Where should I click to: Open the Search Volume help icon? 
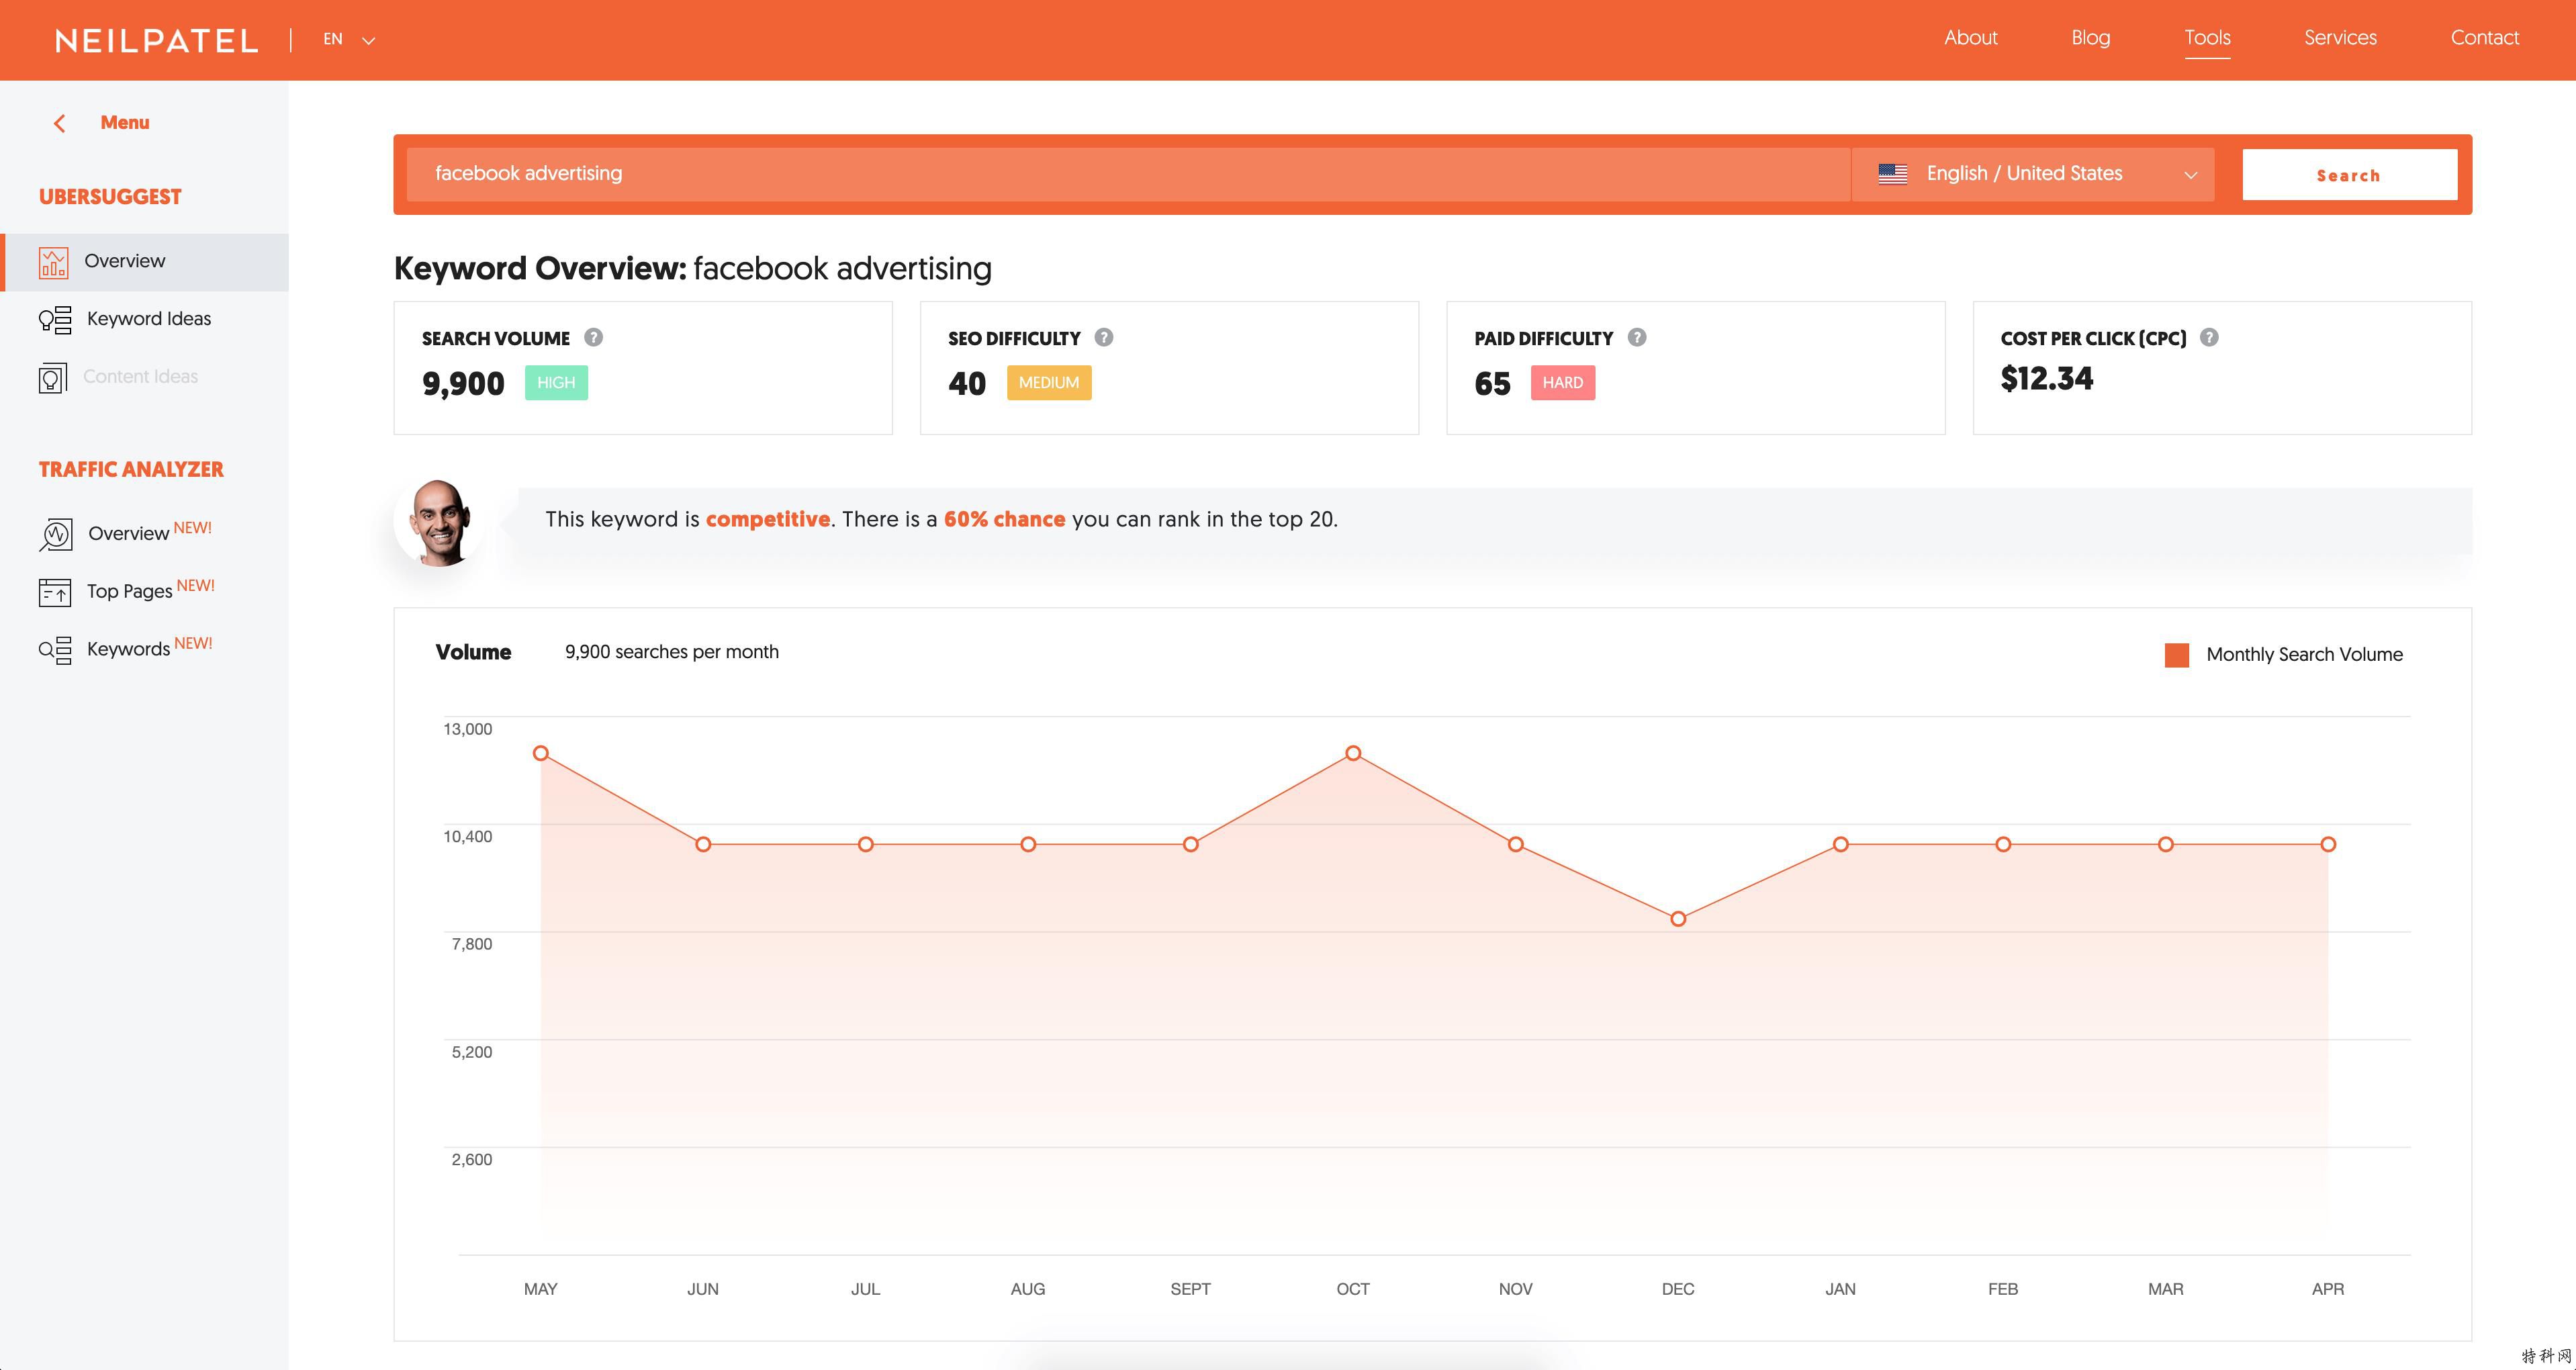593,337
